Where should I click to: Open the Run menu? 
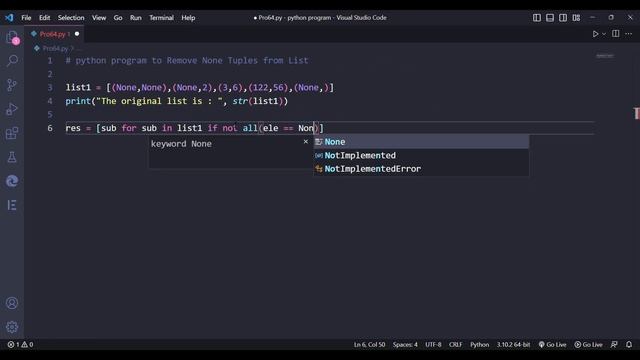[136, 18]
